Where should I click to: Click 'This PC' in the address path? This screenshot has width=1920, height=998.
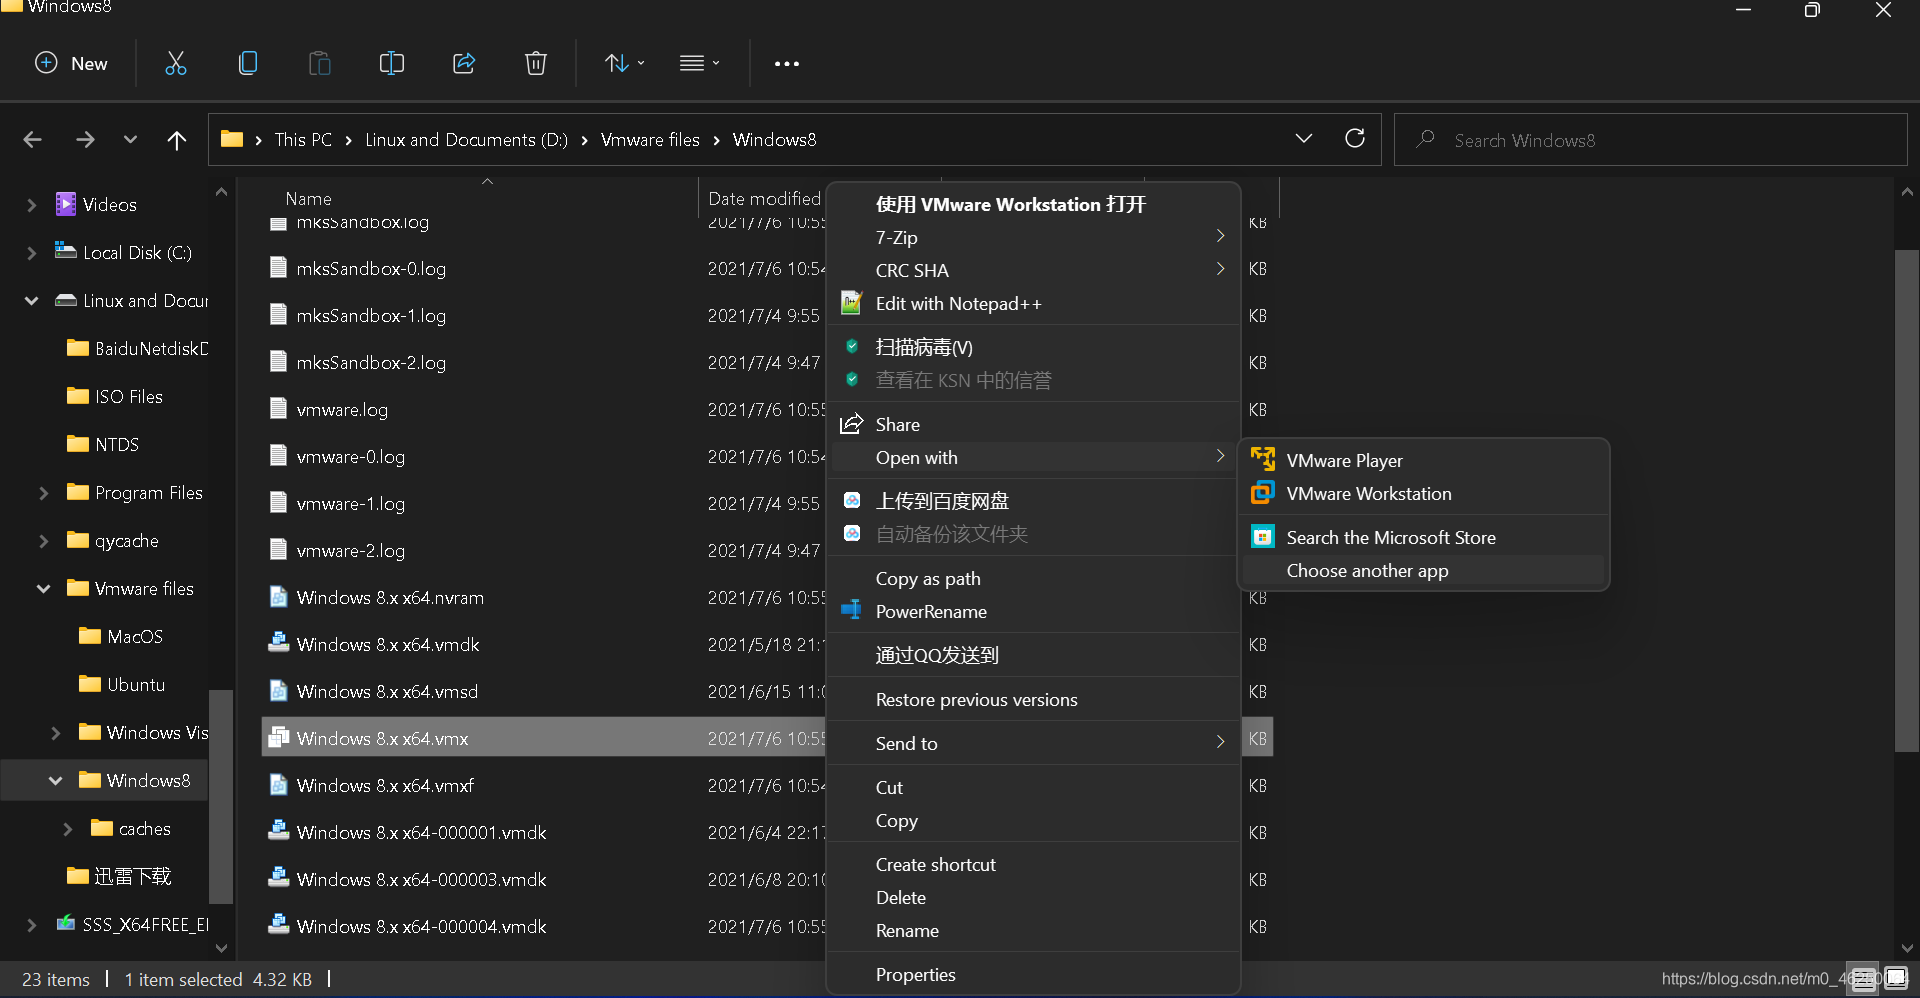pos(303,139)
